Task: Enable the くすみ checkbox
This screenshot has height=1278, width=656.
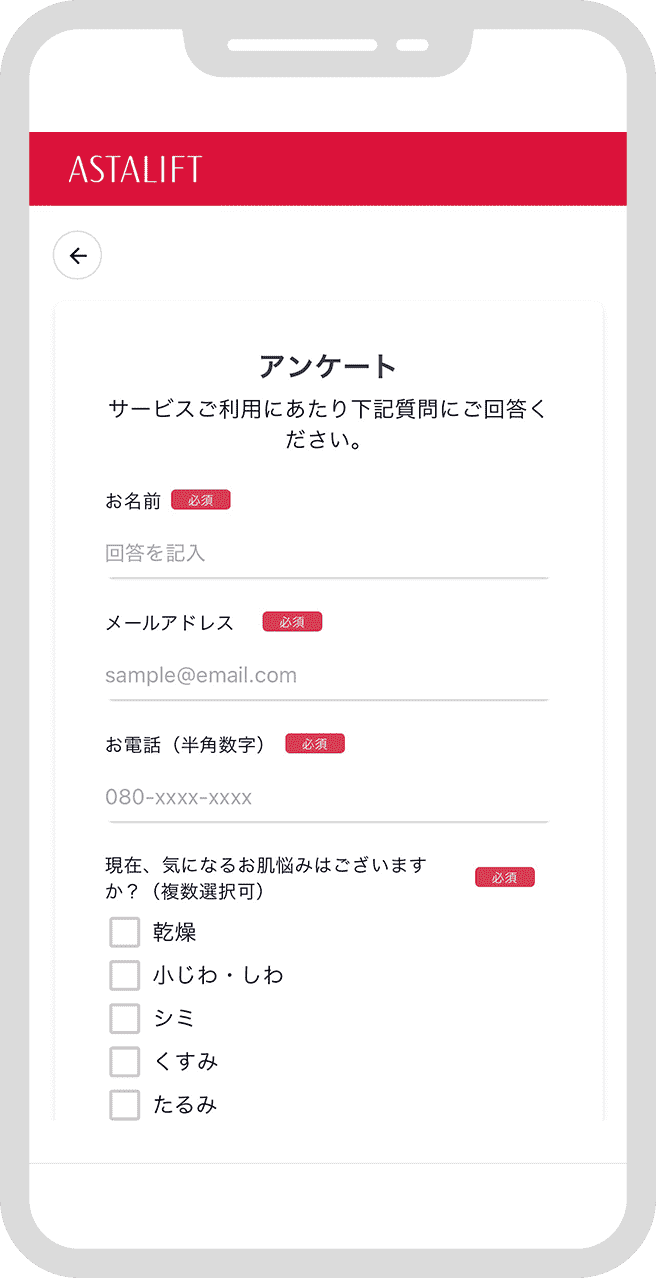Action: [x=124, y=1061]
